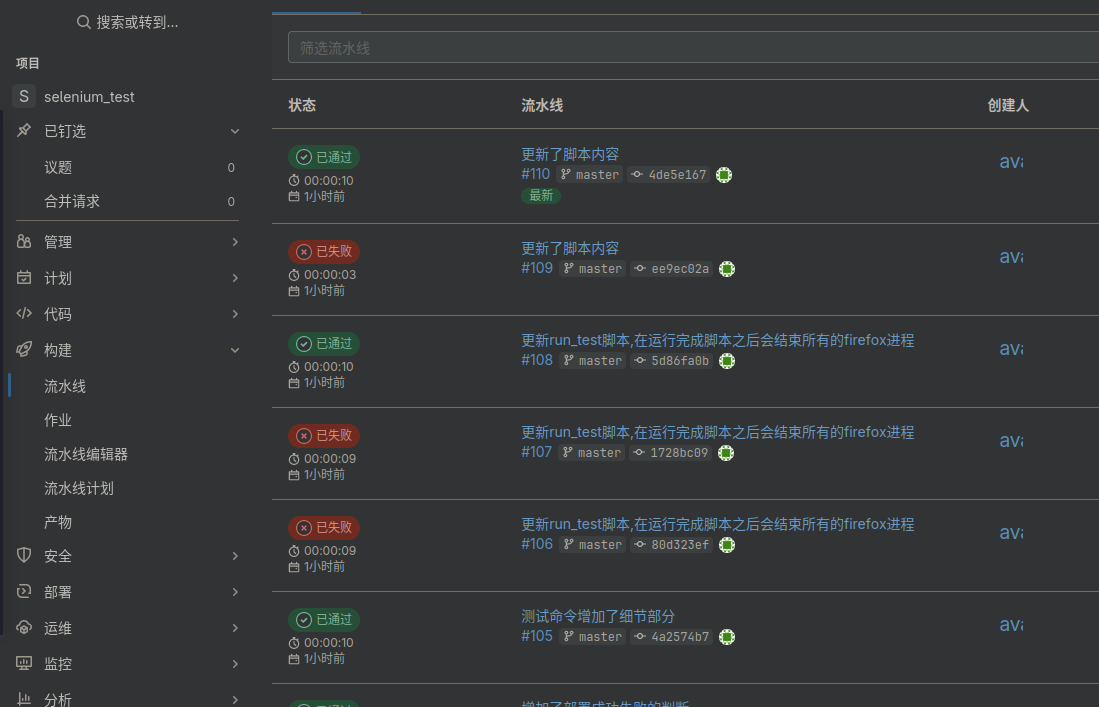Open pipeline #107
Viewport: 1099px width, 707px height.
[536, 452]
